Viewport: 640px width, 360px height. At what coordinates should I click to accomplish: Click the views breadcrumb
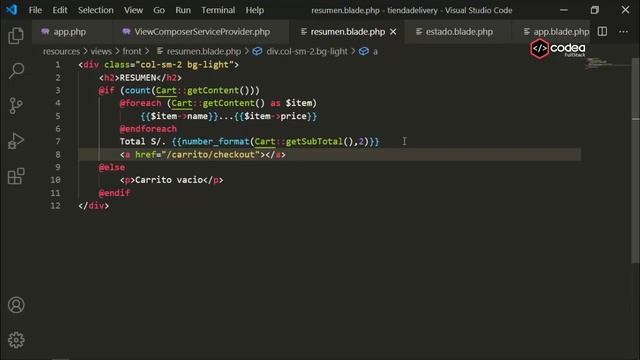101,51
